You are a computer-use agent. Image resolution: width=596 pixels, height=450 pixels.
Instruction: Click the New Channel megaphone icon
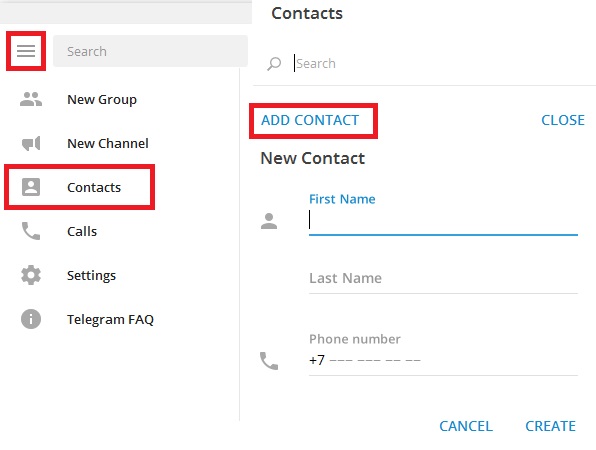[31, 143]
